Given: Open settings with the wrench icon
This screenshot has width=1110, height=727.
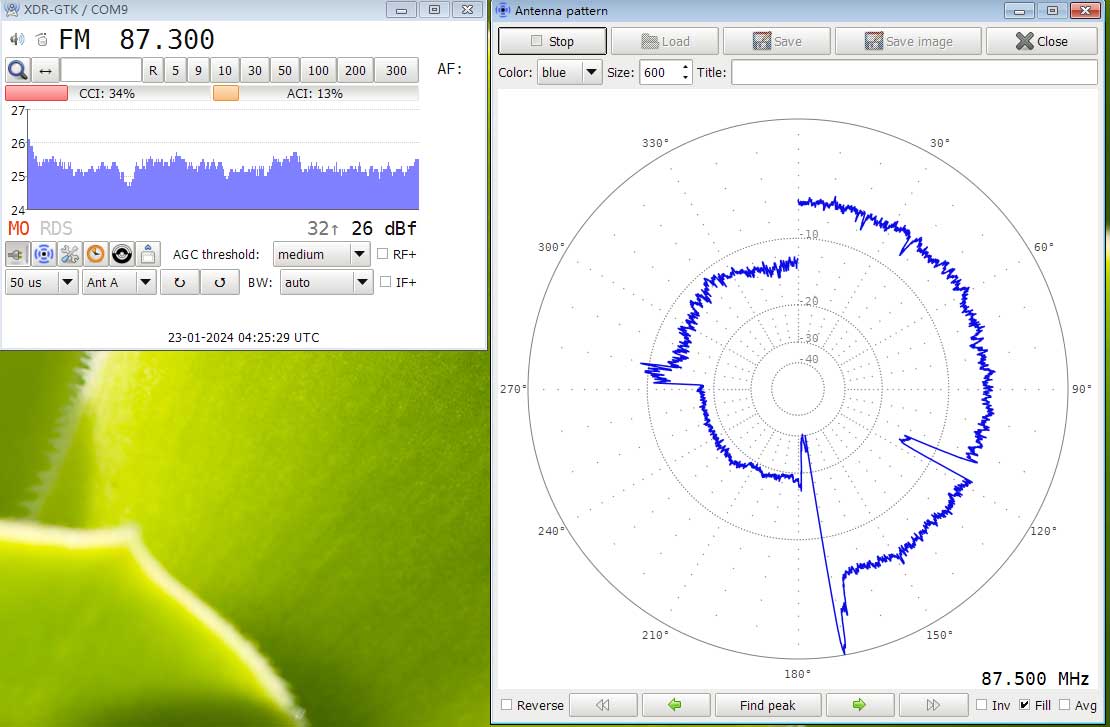Looking at the screenshot, I should (70, 254).
